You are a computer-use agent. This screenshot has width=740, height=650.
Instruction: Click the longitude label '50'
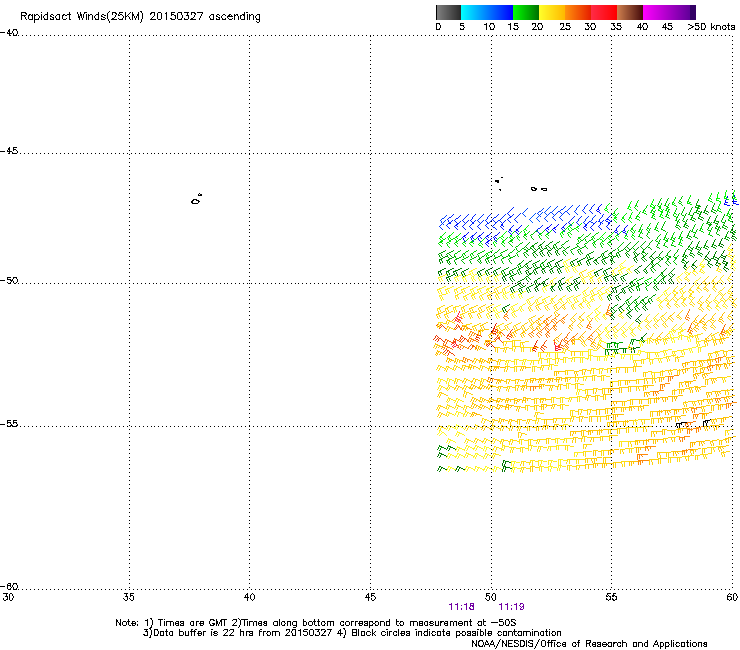[491, 597]
